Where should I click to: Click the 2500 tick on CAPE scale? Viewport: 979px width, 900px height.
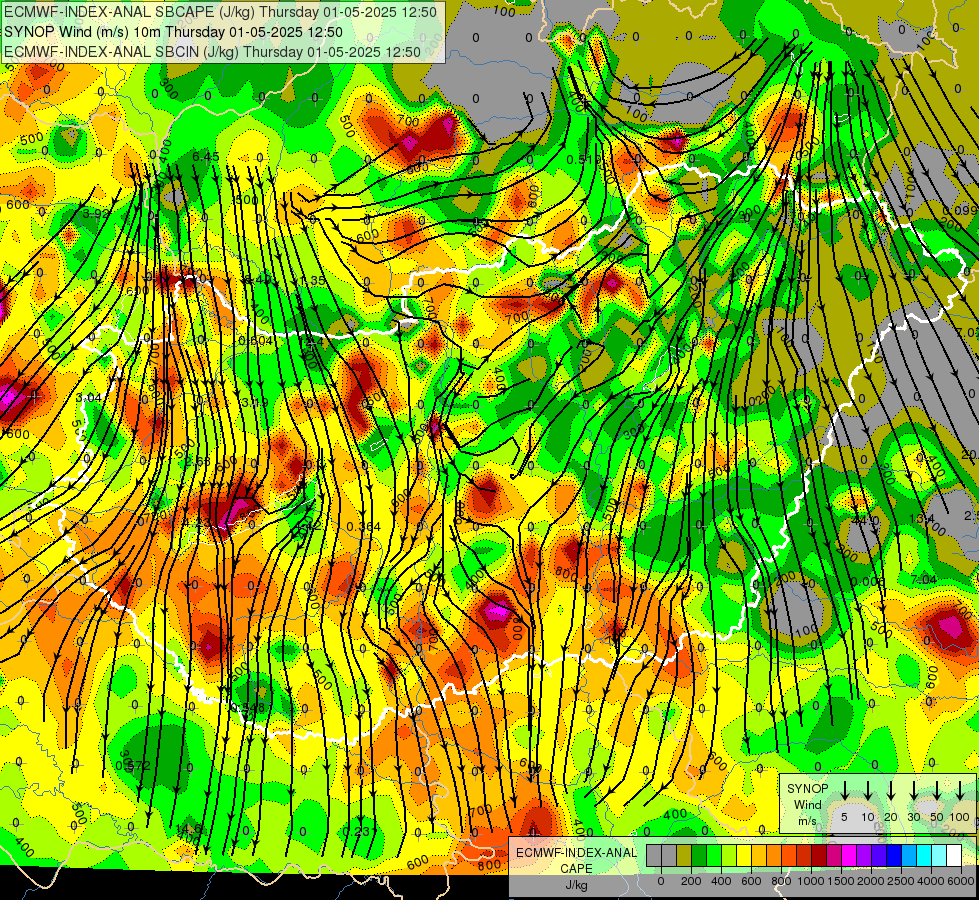click(x=901, y=881)
